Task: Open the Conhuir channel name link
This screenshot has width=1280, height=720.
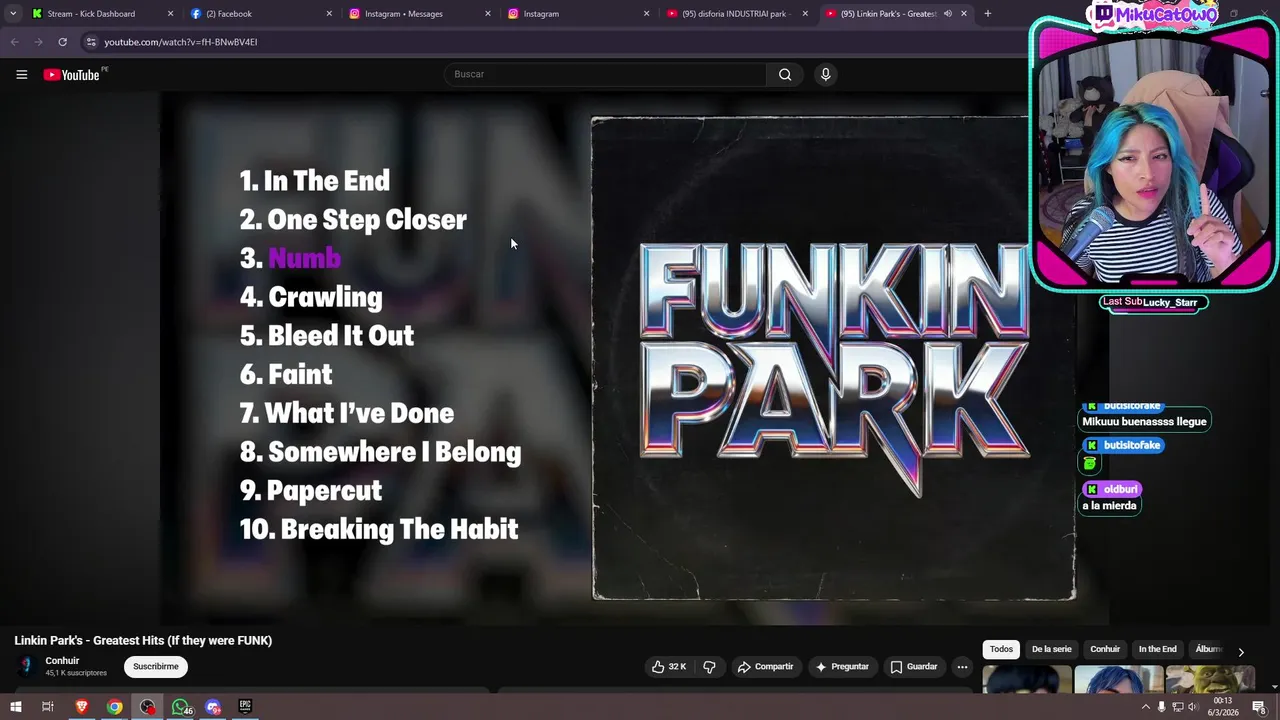Action: pos(62,661)
